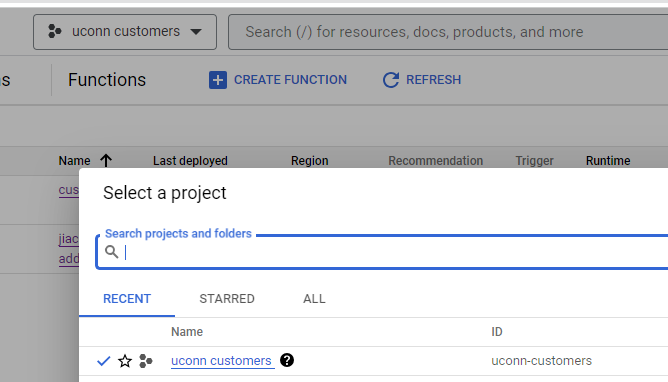Click the REFRESH button label
Viewport: 668px width, 382px height.
[x=433, y=80]
